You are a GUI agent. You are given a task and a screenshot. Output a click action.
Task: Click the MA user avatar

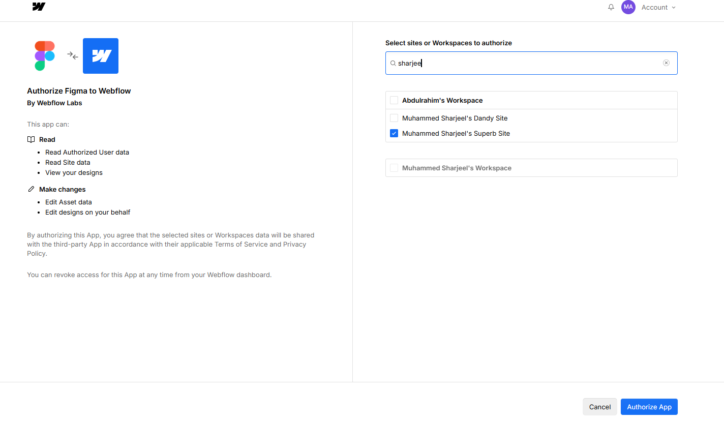click(x=628, y=7)
